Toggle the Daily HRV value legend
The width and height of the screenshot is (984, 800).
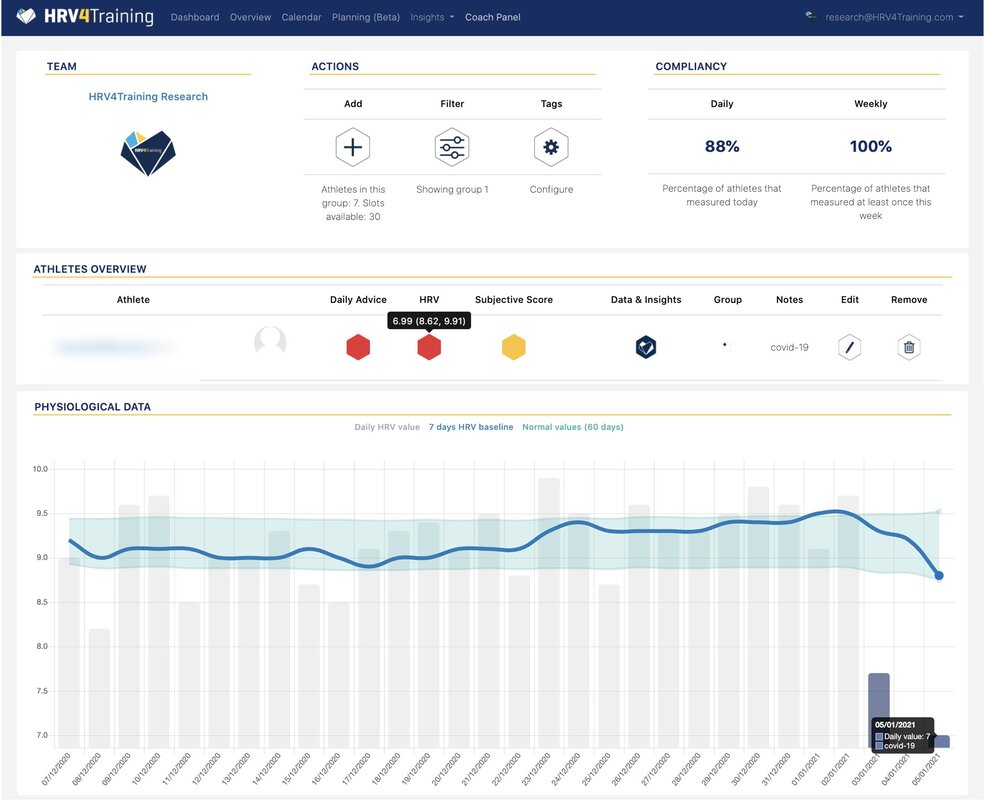click(387, 427)
